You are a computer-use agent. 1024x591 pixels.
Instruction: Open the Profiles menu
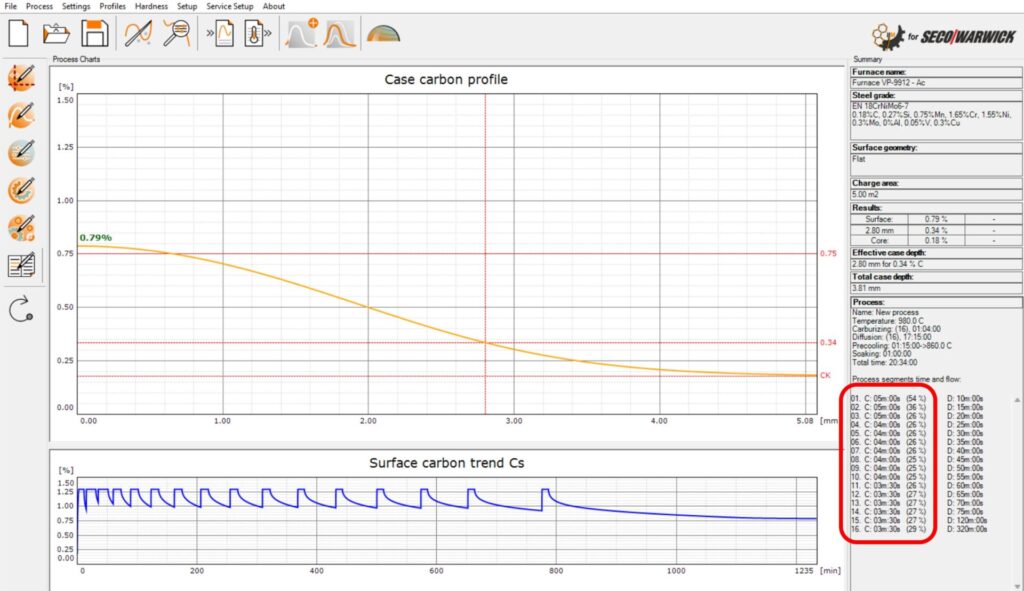point(112,6)
